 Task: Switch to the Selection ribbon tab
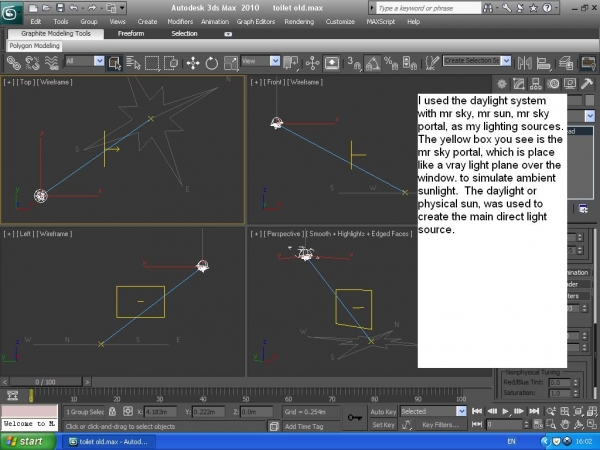point(184,34)
